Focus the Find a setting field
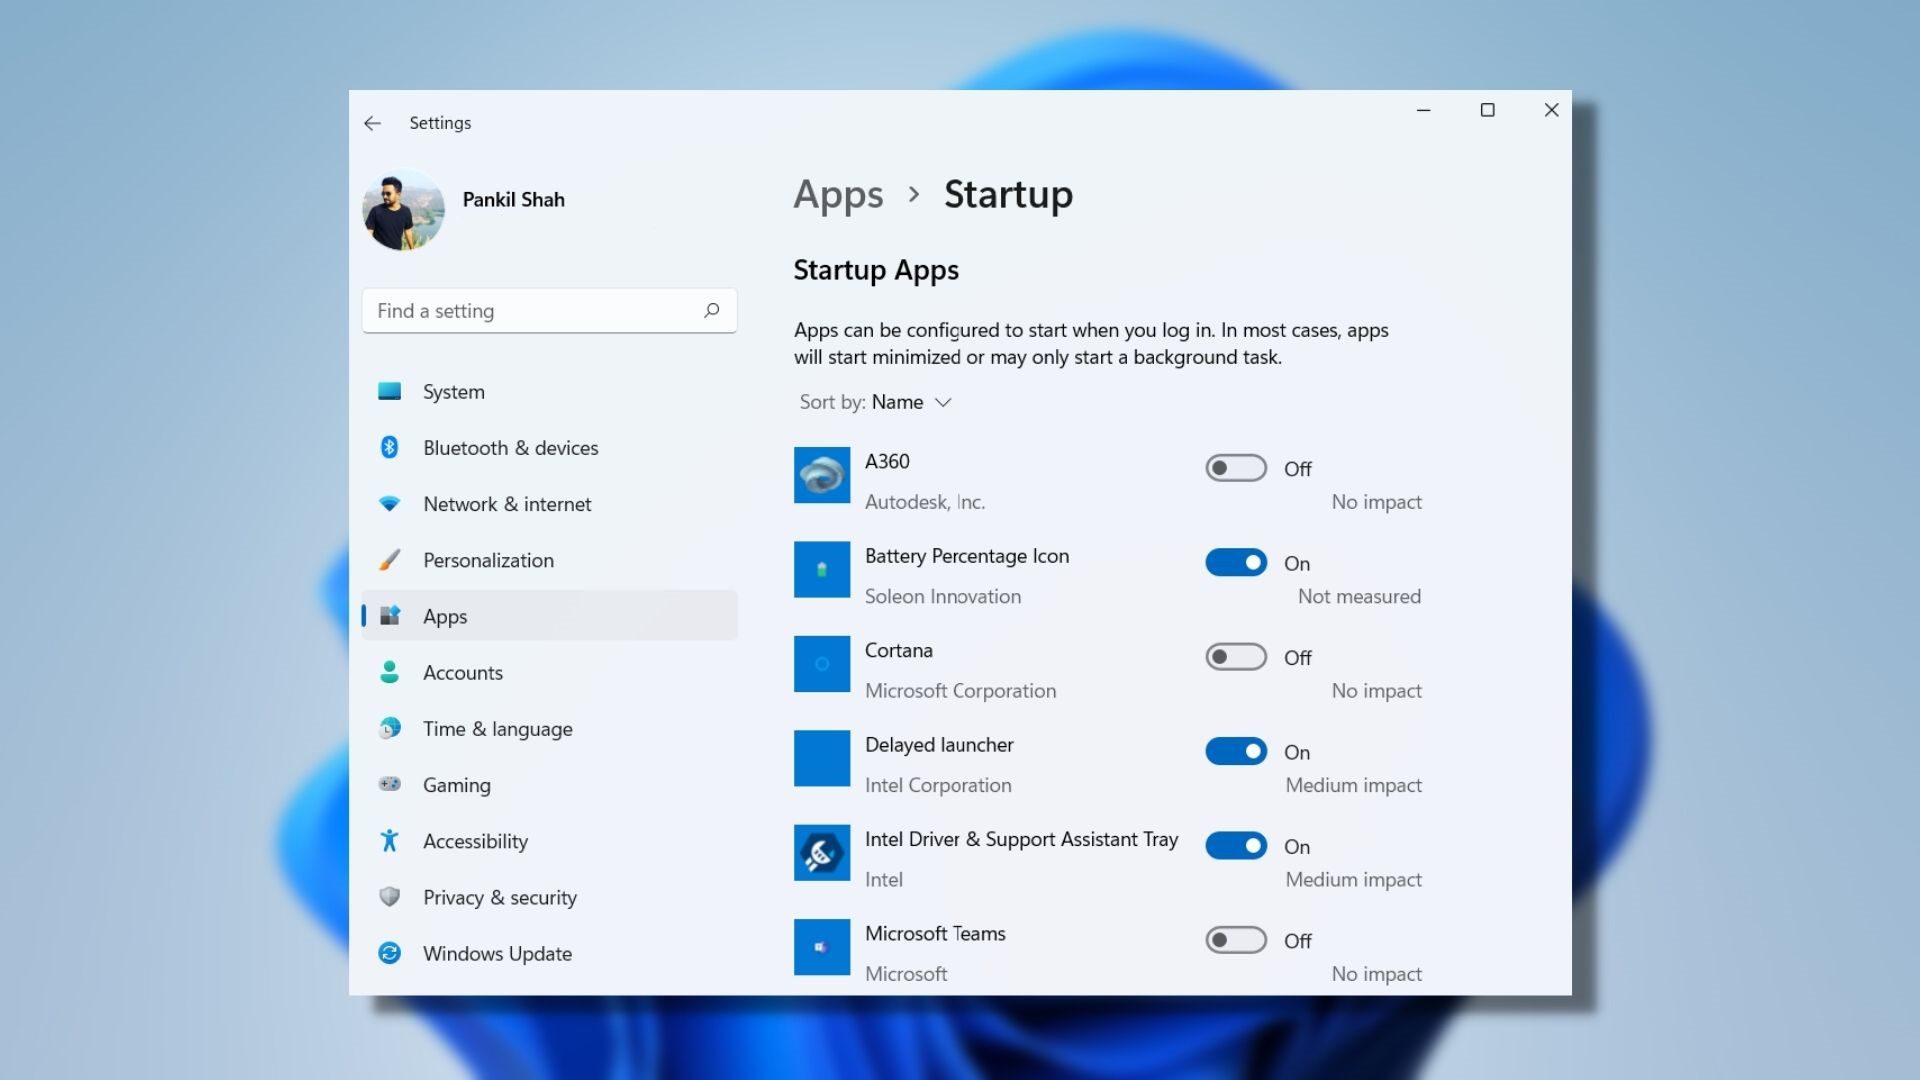This screenshot has height=1080, width=1920. point(549,311)
